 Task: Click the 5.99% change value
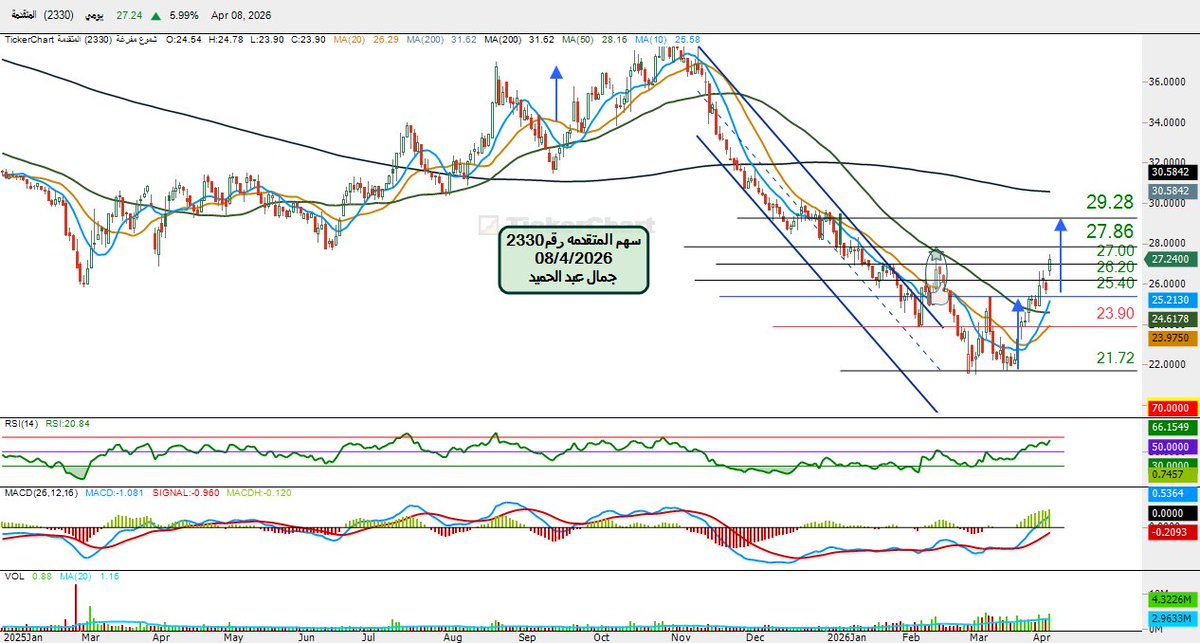point(186,17)
